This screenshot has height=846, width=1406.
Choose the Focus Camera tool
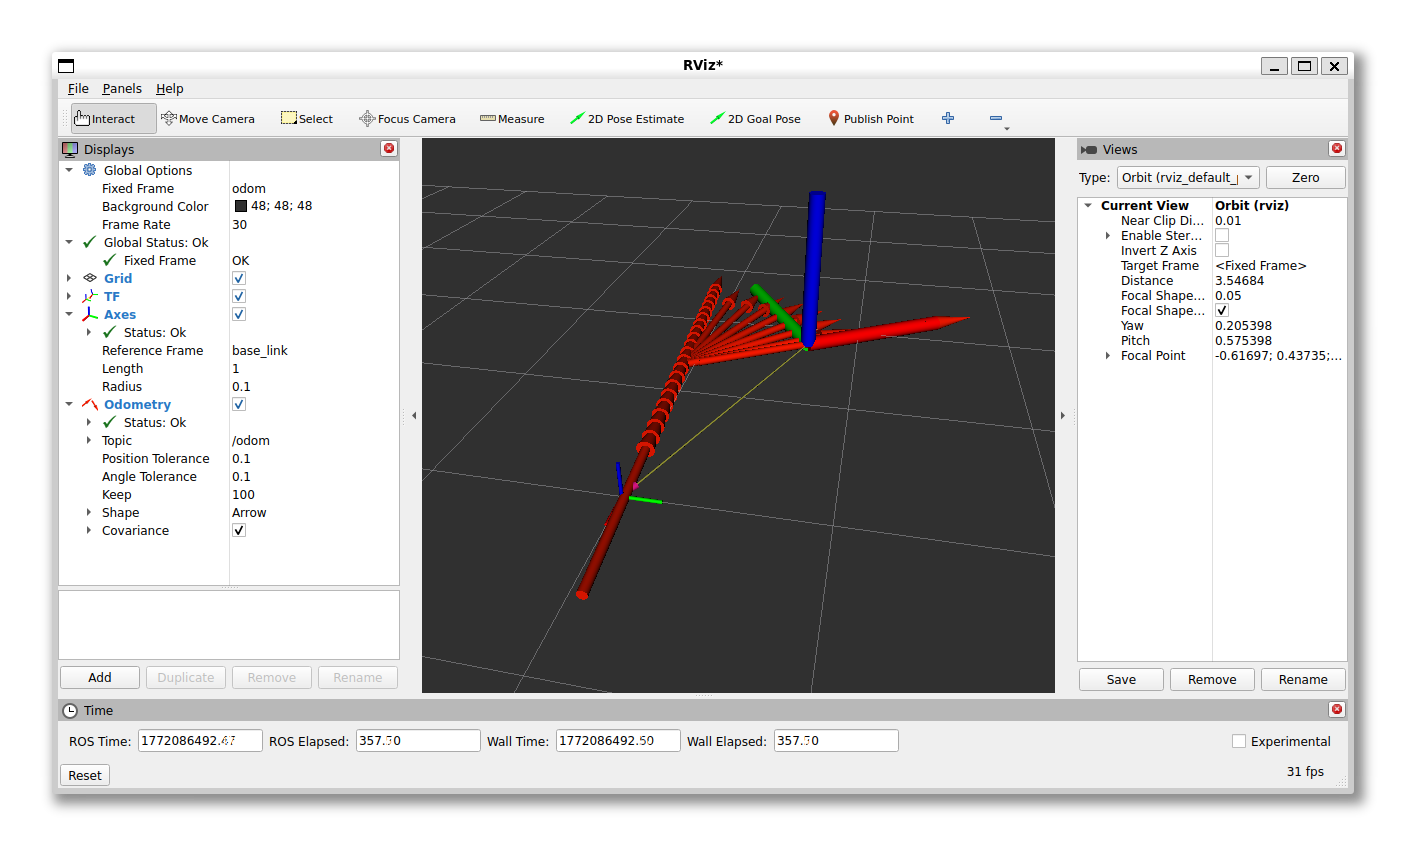pyautogui.click(x=407, y=119)
